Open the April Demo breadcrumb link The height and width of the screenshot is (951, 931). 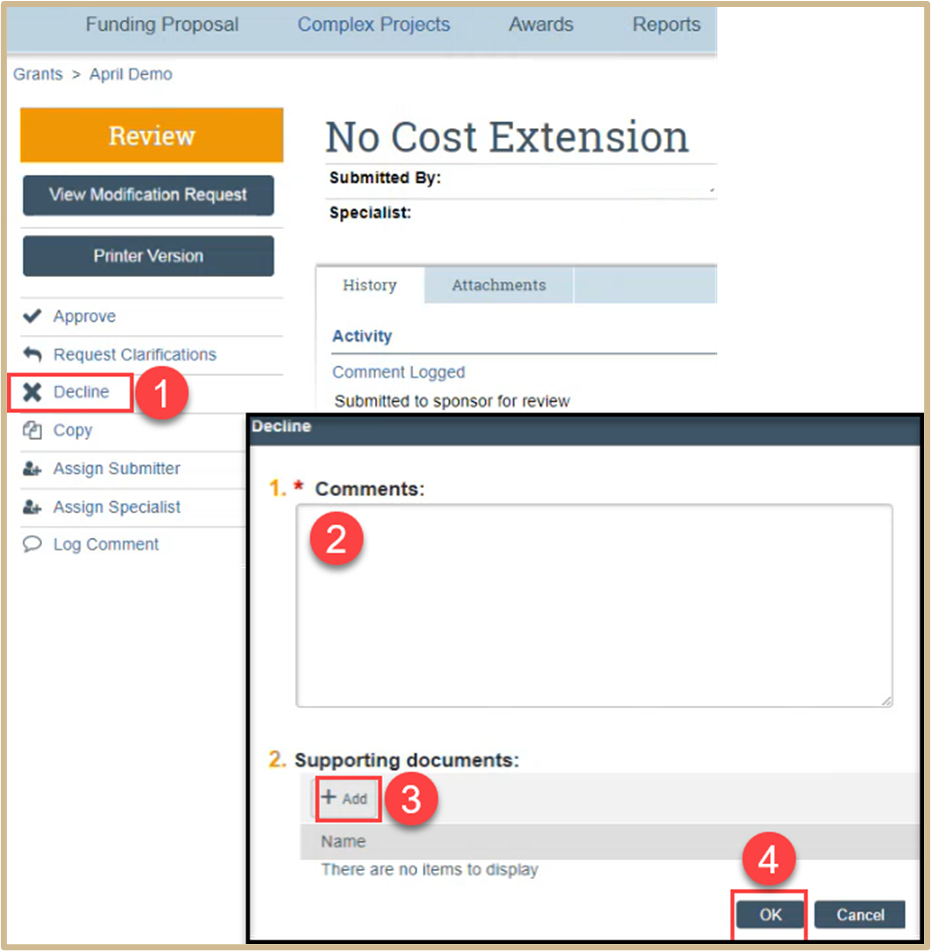pos(131,74)
